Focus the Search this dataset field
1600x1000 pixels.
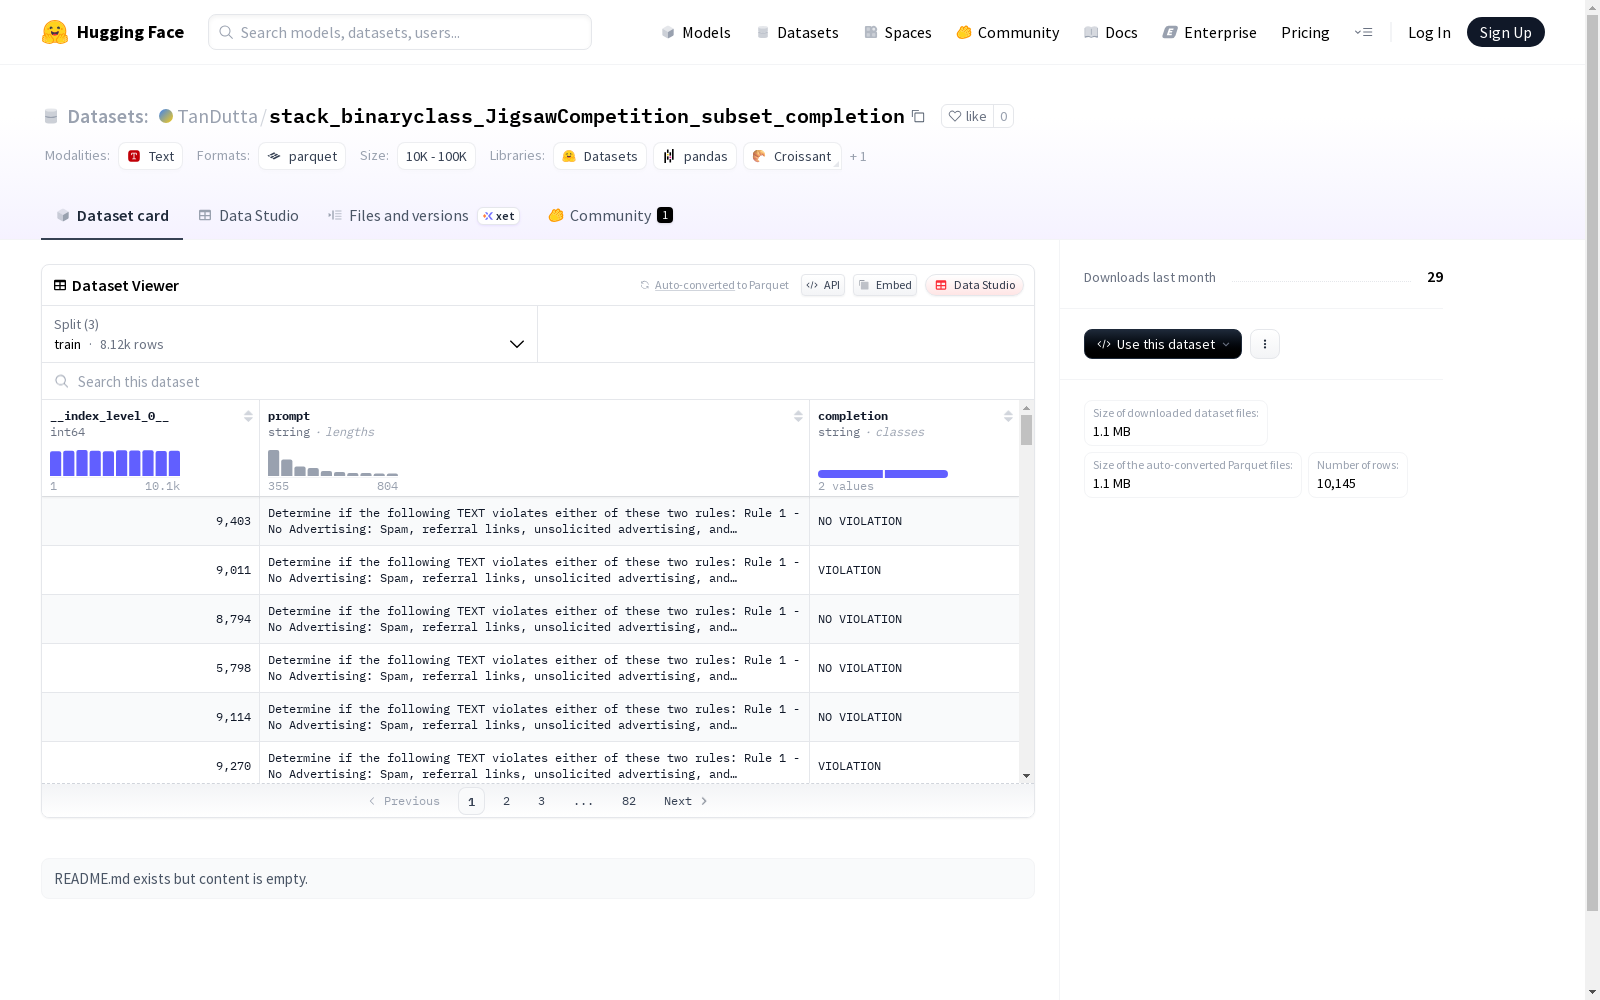[538, 382]
